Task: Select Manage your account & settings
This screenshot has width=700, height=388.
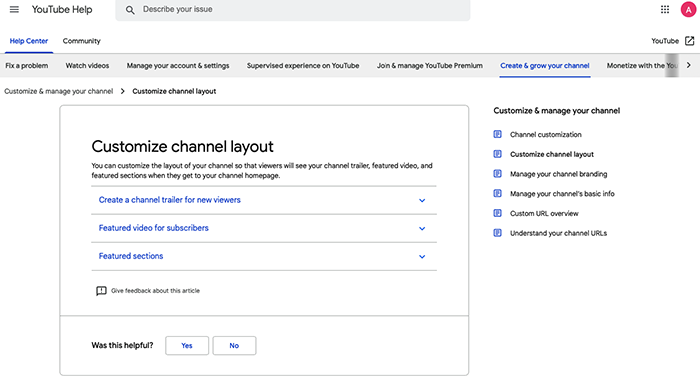Action: [178, 66]
